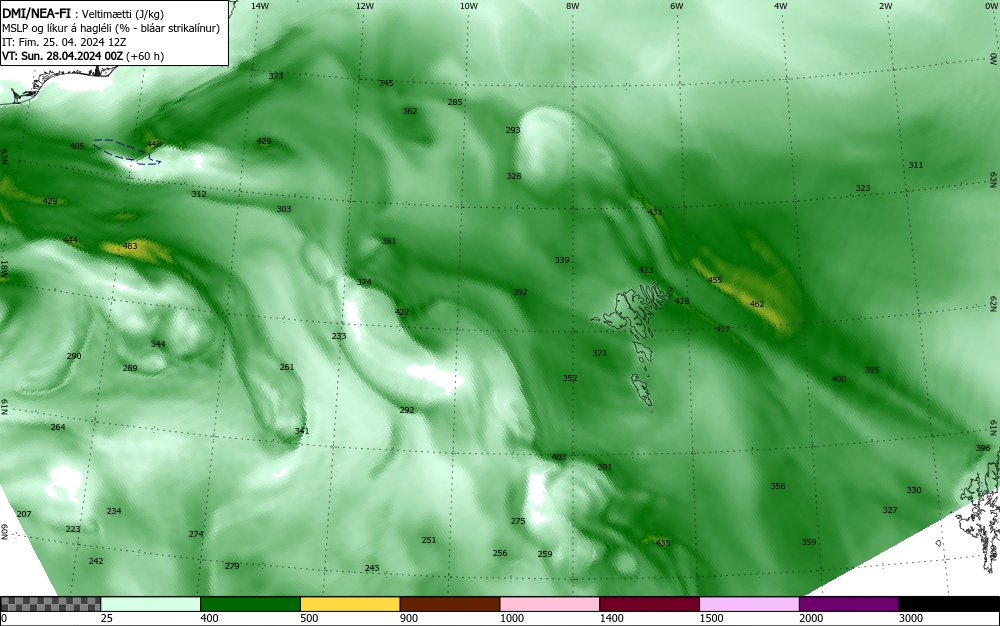Click the 417 map value
Image resolution: width=1000 pixels, height=626 pixels.
[723, 329]
